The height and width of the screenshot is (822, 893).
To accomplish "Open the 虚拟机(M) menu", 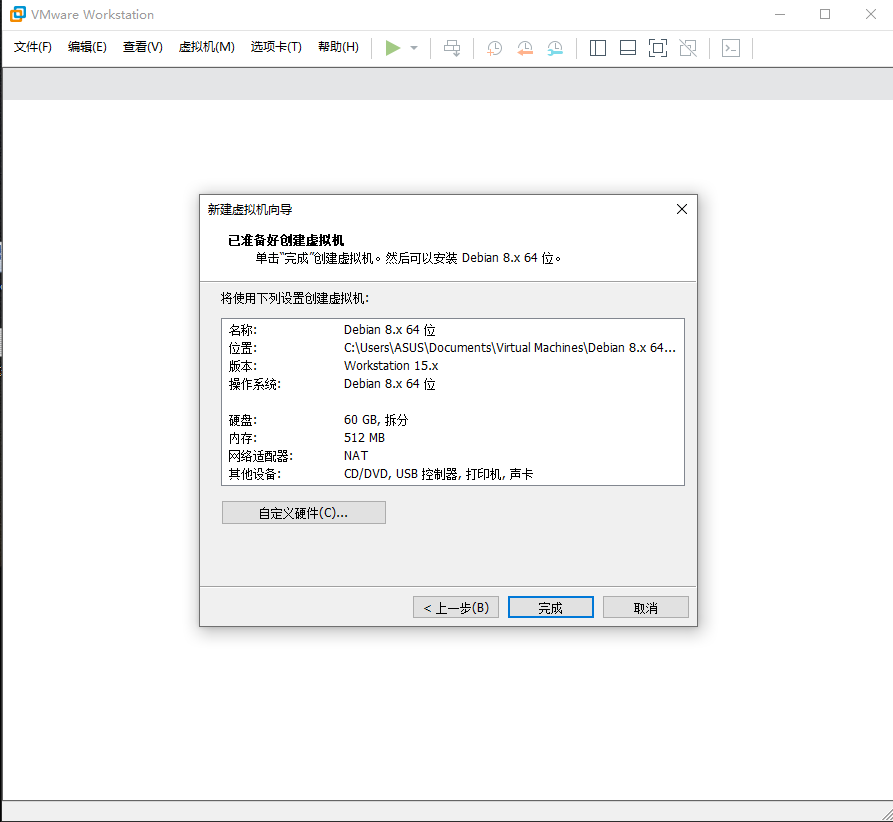I will pos(206,47).
